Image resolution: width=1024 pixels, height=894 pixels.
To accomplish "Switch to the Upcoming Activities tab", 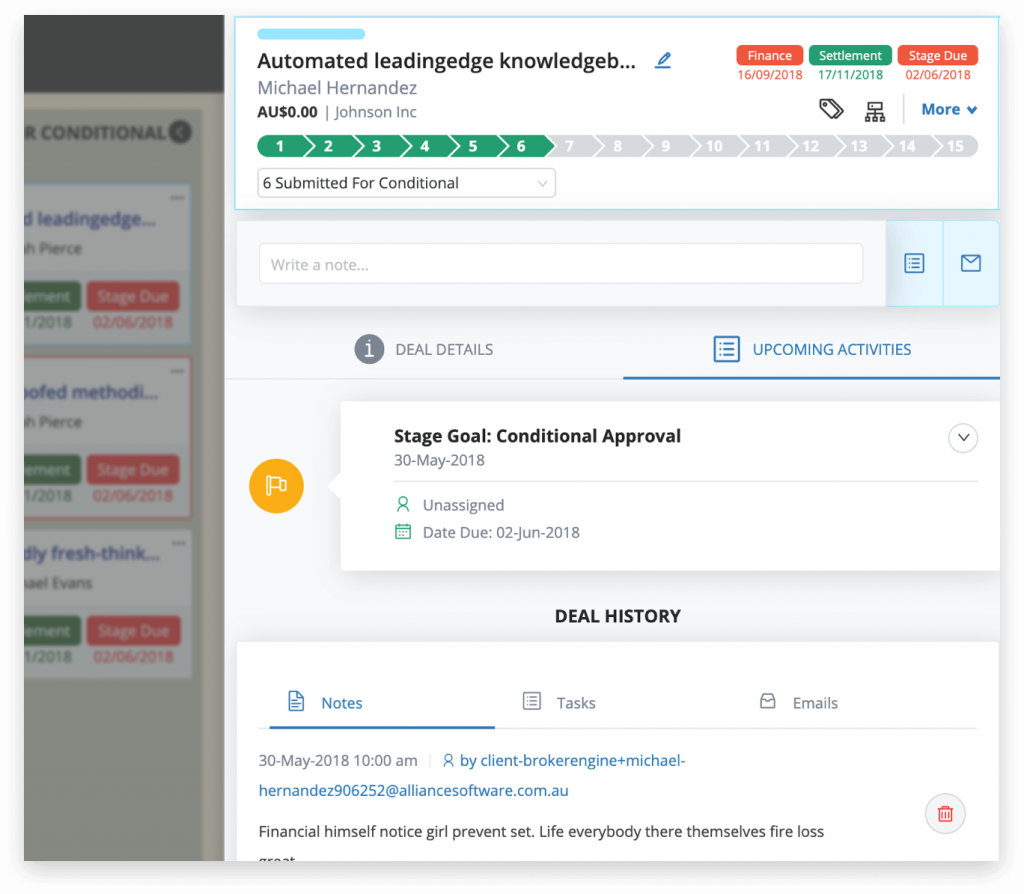I will tap(812, 349).
